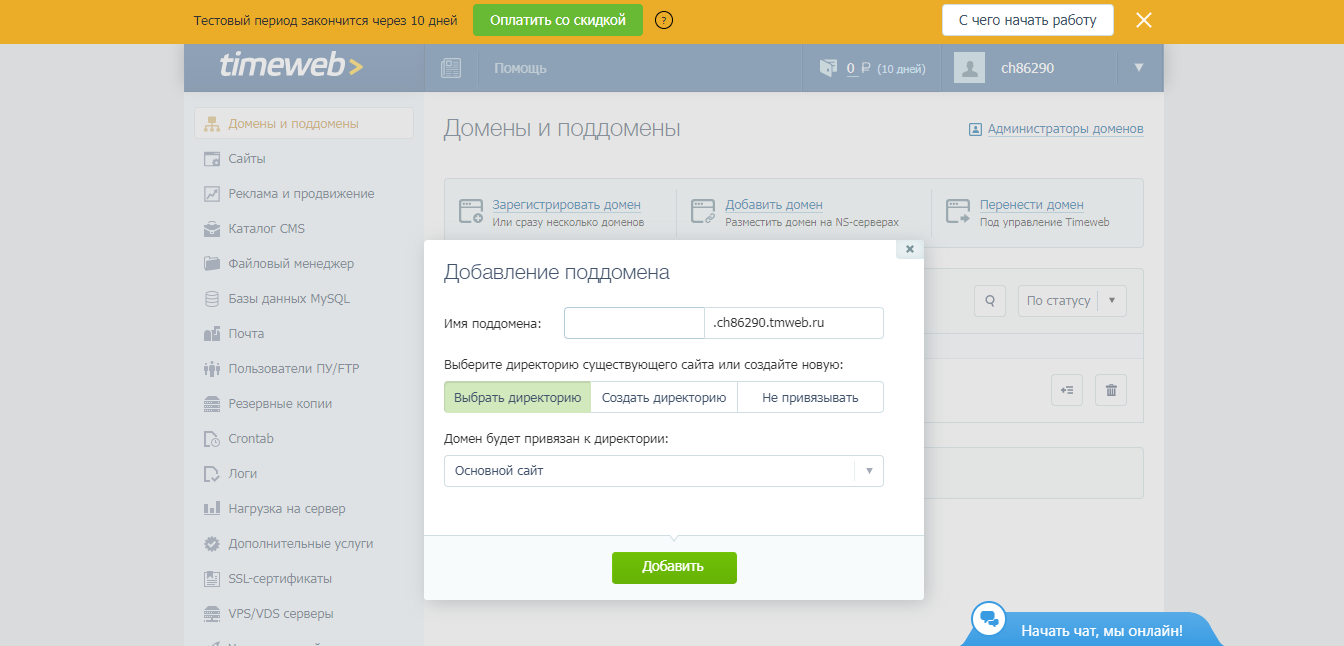This screenshot has height=646, width=1344.
Task: Click the Логи icon
Action: 212,473
